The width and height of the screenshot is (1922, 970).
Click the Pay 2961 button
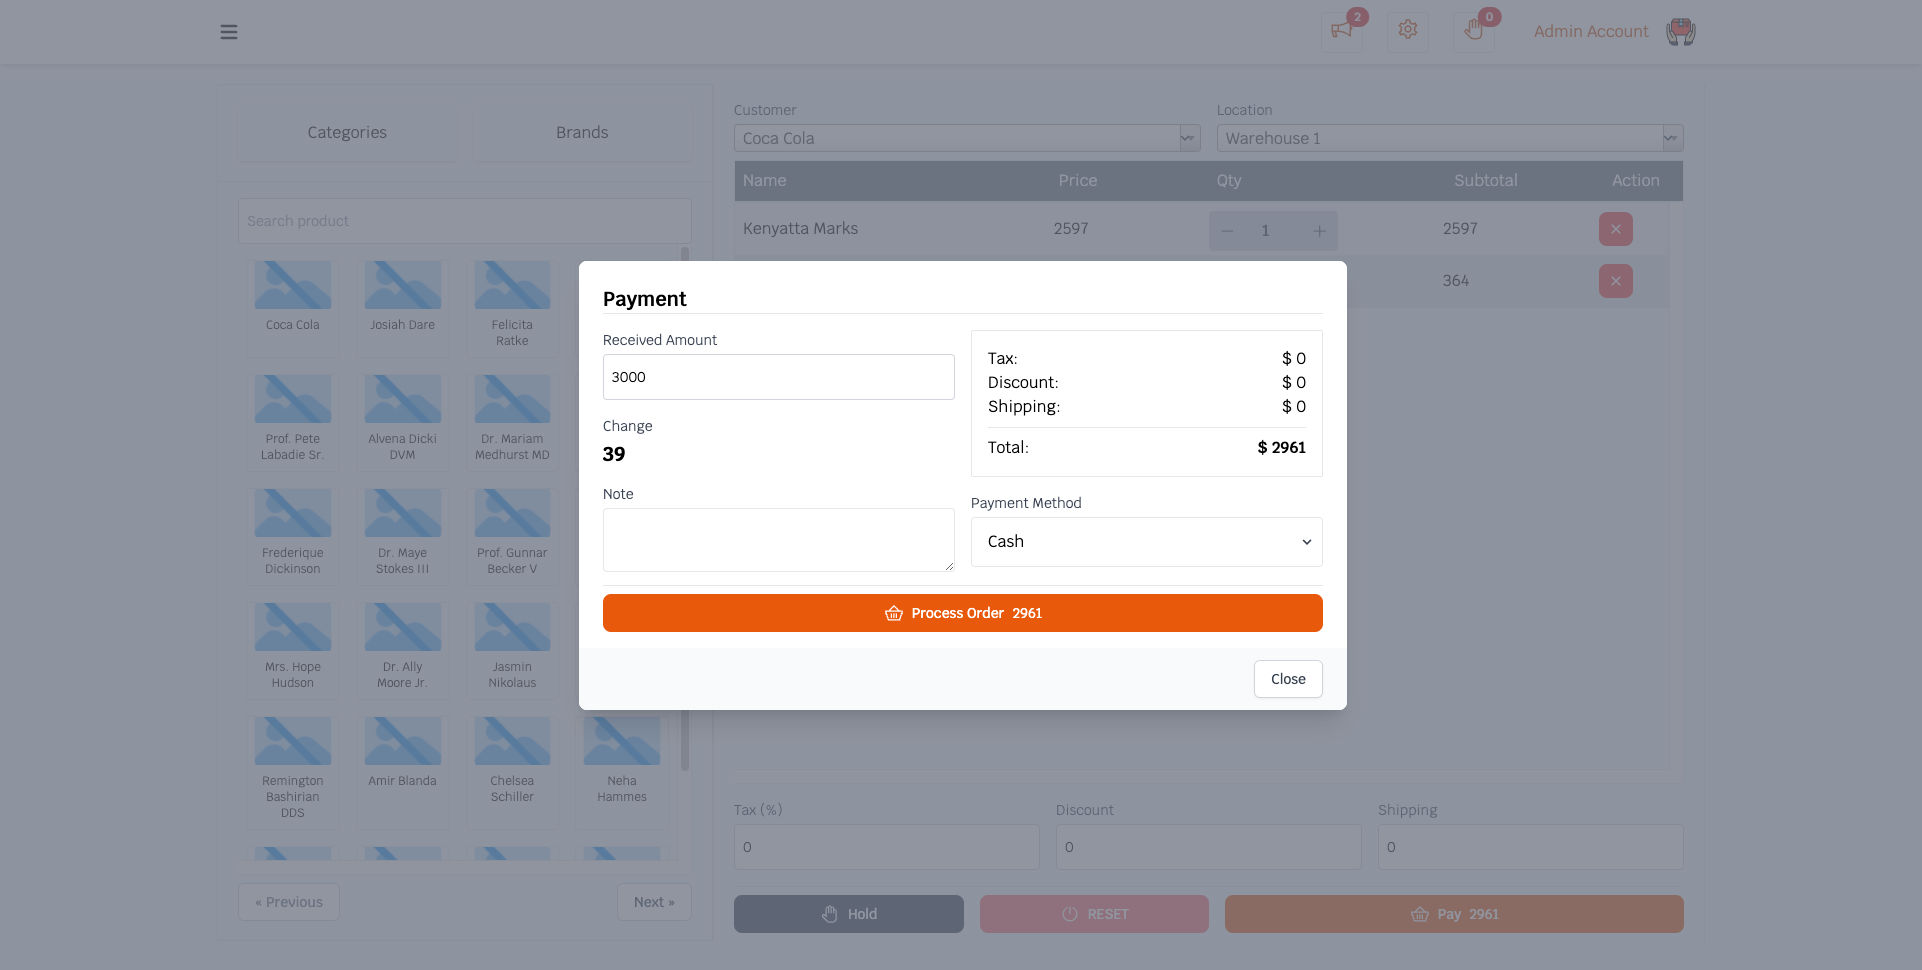tap(1454, 914)
